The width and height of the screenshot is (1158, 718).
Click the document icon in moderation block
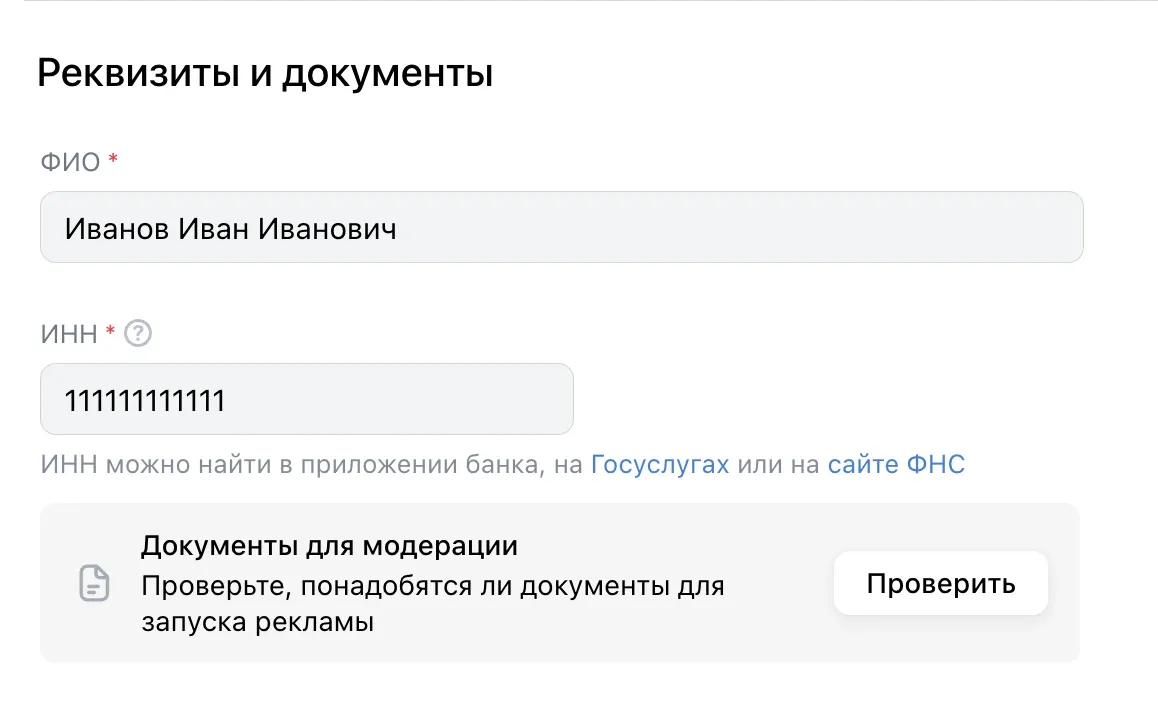95,583
